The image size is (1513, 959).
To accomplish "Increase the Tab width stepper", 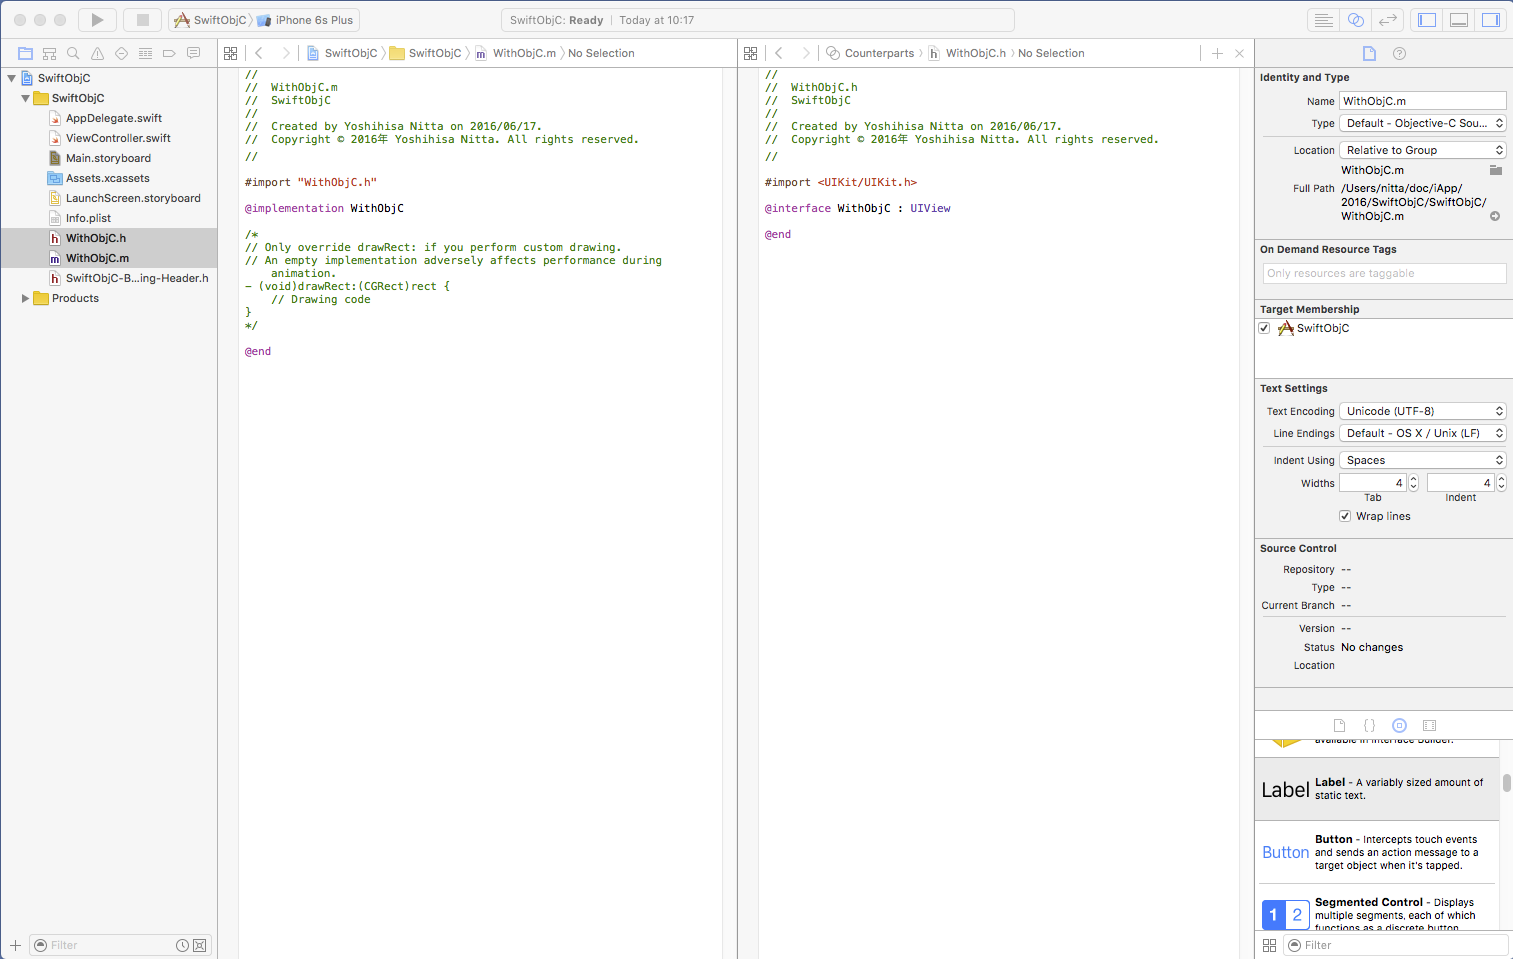I will click(x=1413, y=479).
